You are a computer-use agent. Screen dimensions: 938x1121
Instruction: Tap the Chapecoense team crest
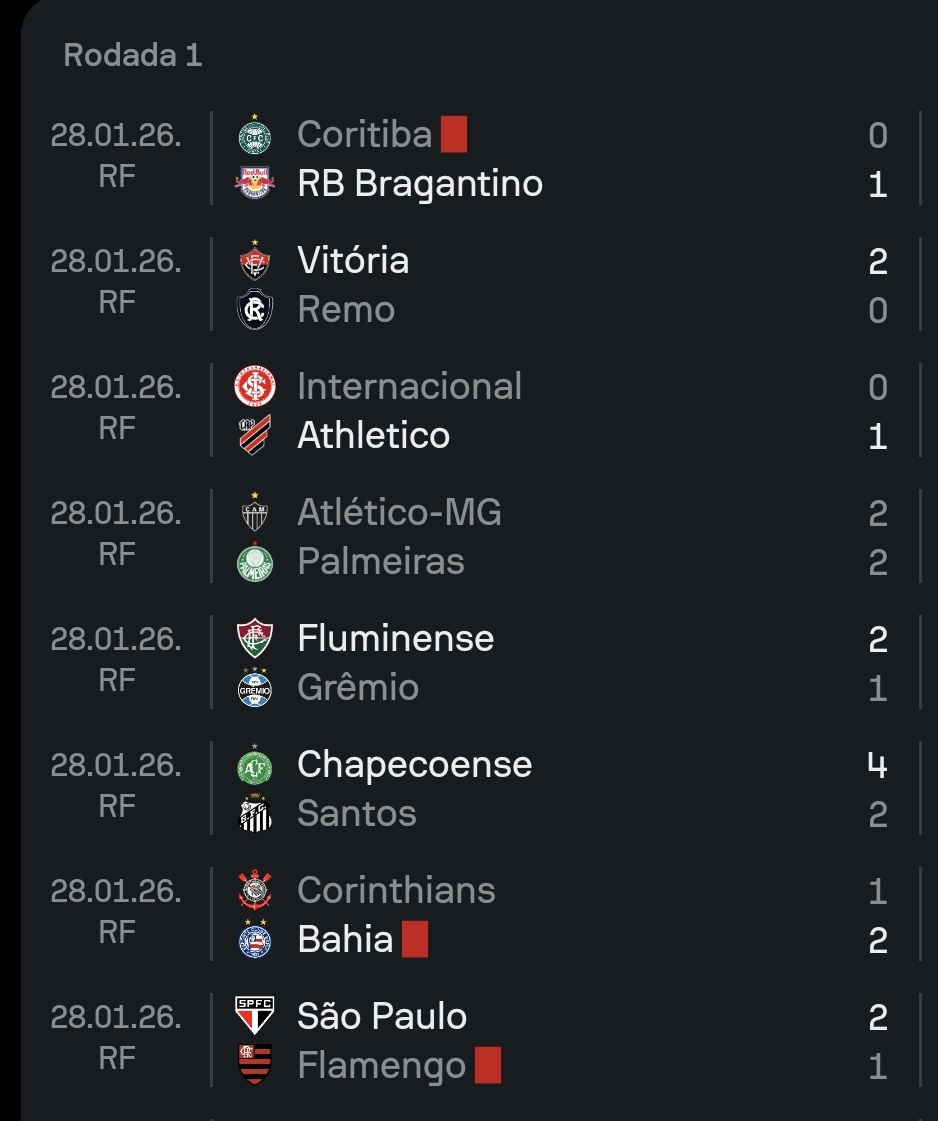click(x=255, y=765)
